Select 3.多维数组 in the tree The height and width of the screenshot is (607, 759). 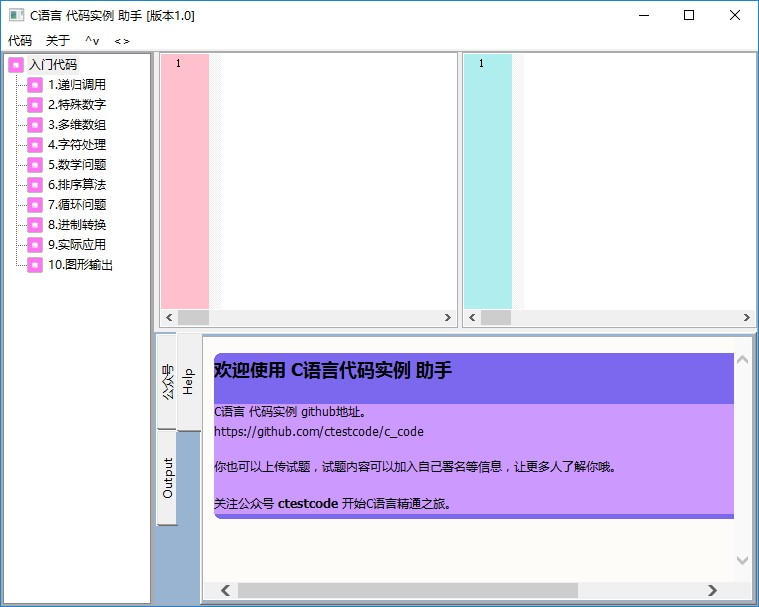tap(76, 125)
